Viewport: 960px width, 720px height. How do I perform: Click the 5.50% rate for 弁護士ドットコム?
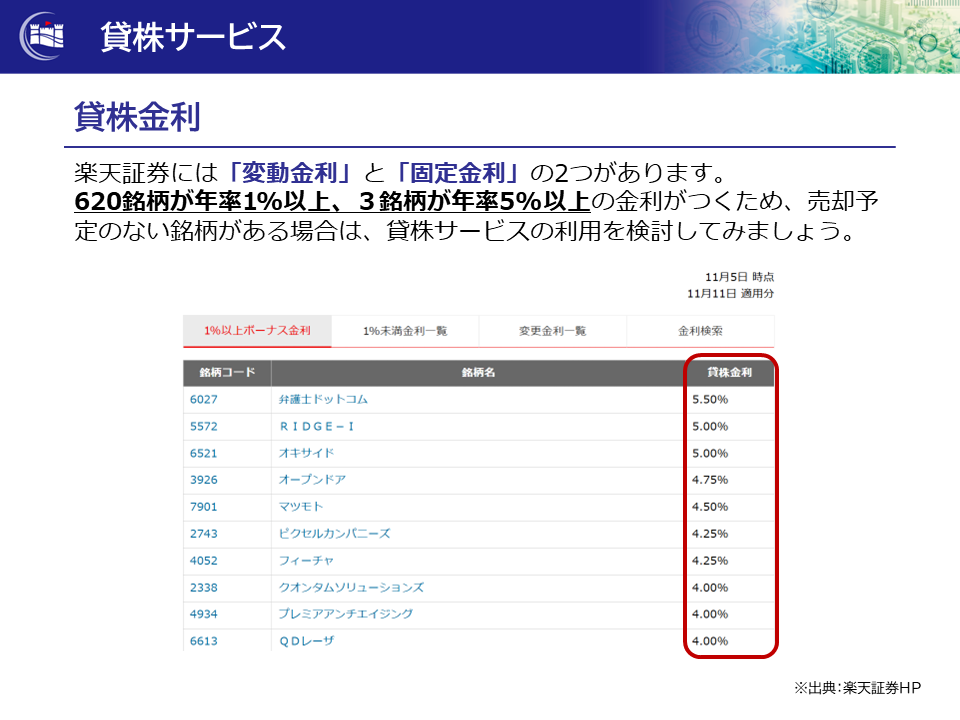tap(710, 399)
